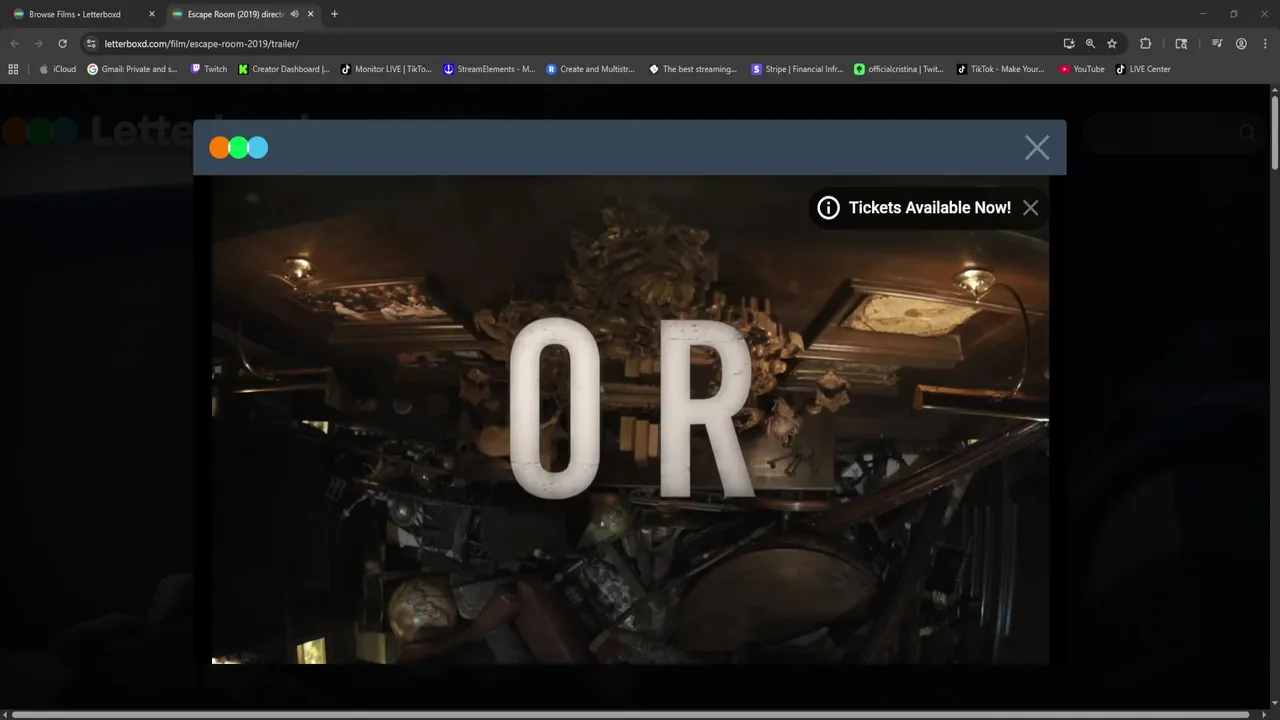Viewport: 1280px width, 720px height.
Task: Reload the current page
Action: tap(62, 44)
